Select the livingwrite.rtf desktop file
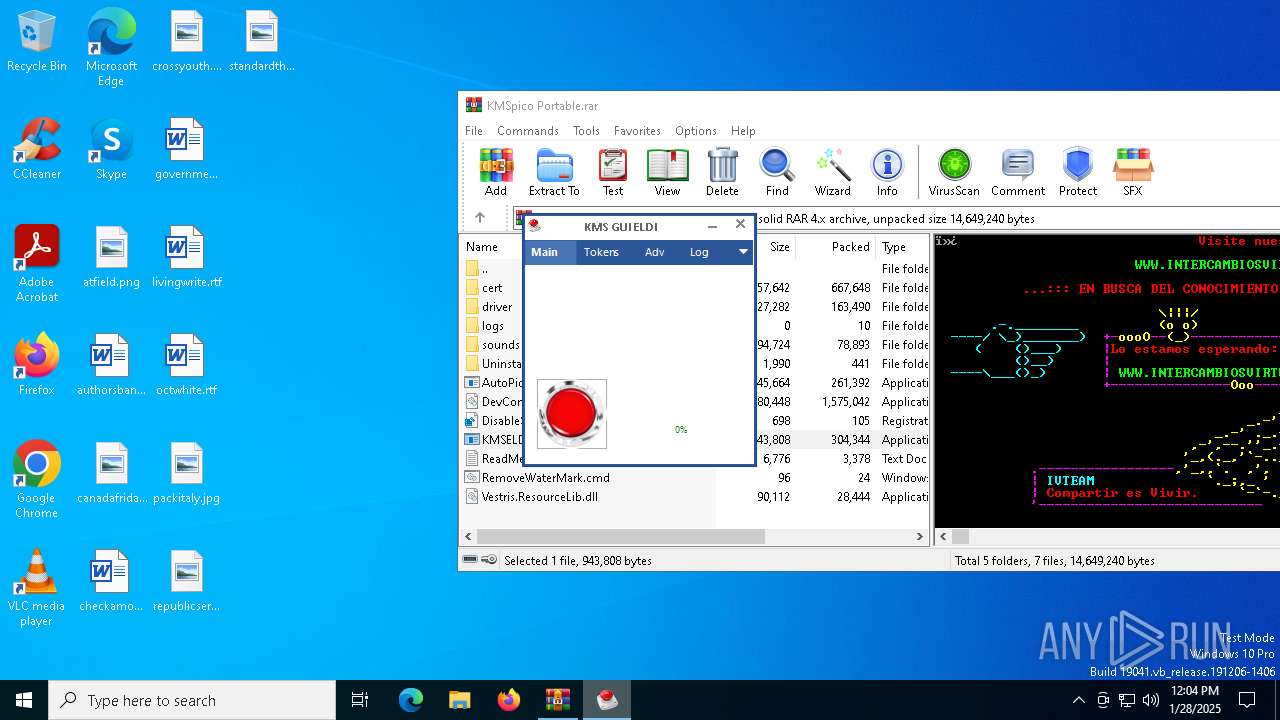This screenshot has height=720, width=1280. click(186, 258)
